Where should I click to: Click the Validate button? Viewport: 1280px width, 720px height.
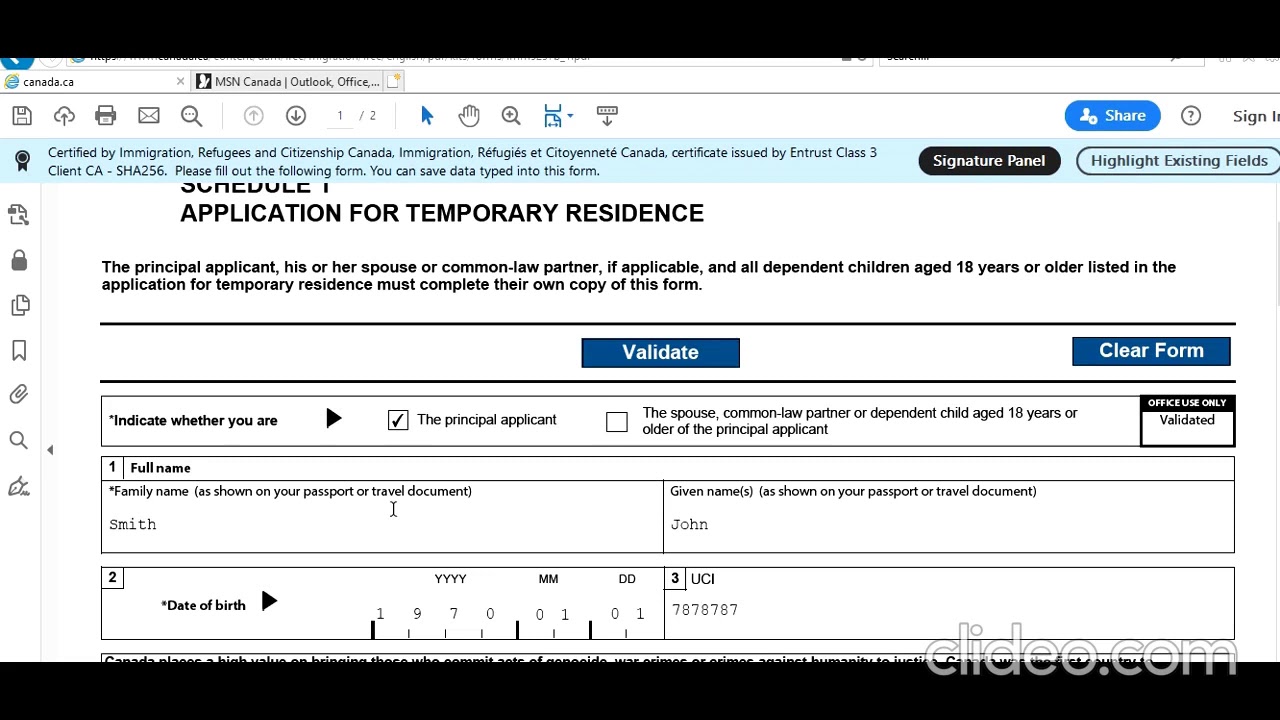tap(660, 352)
